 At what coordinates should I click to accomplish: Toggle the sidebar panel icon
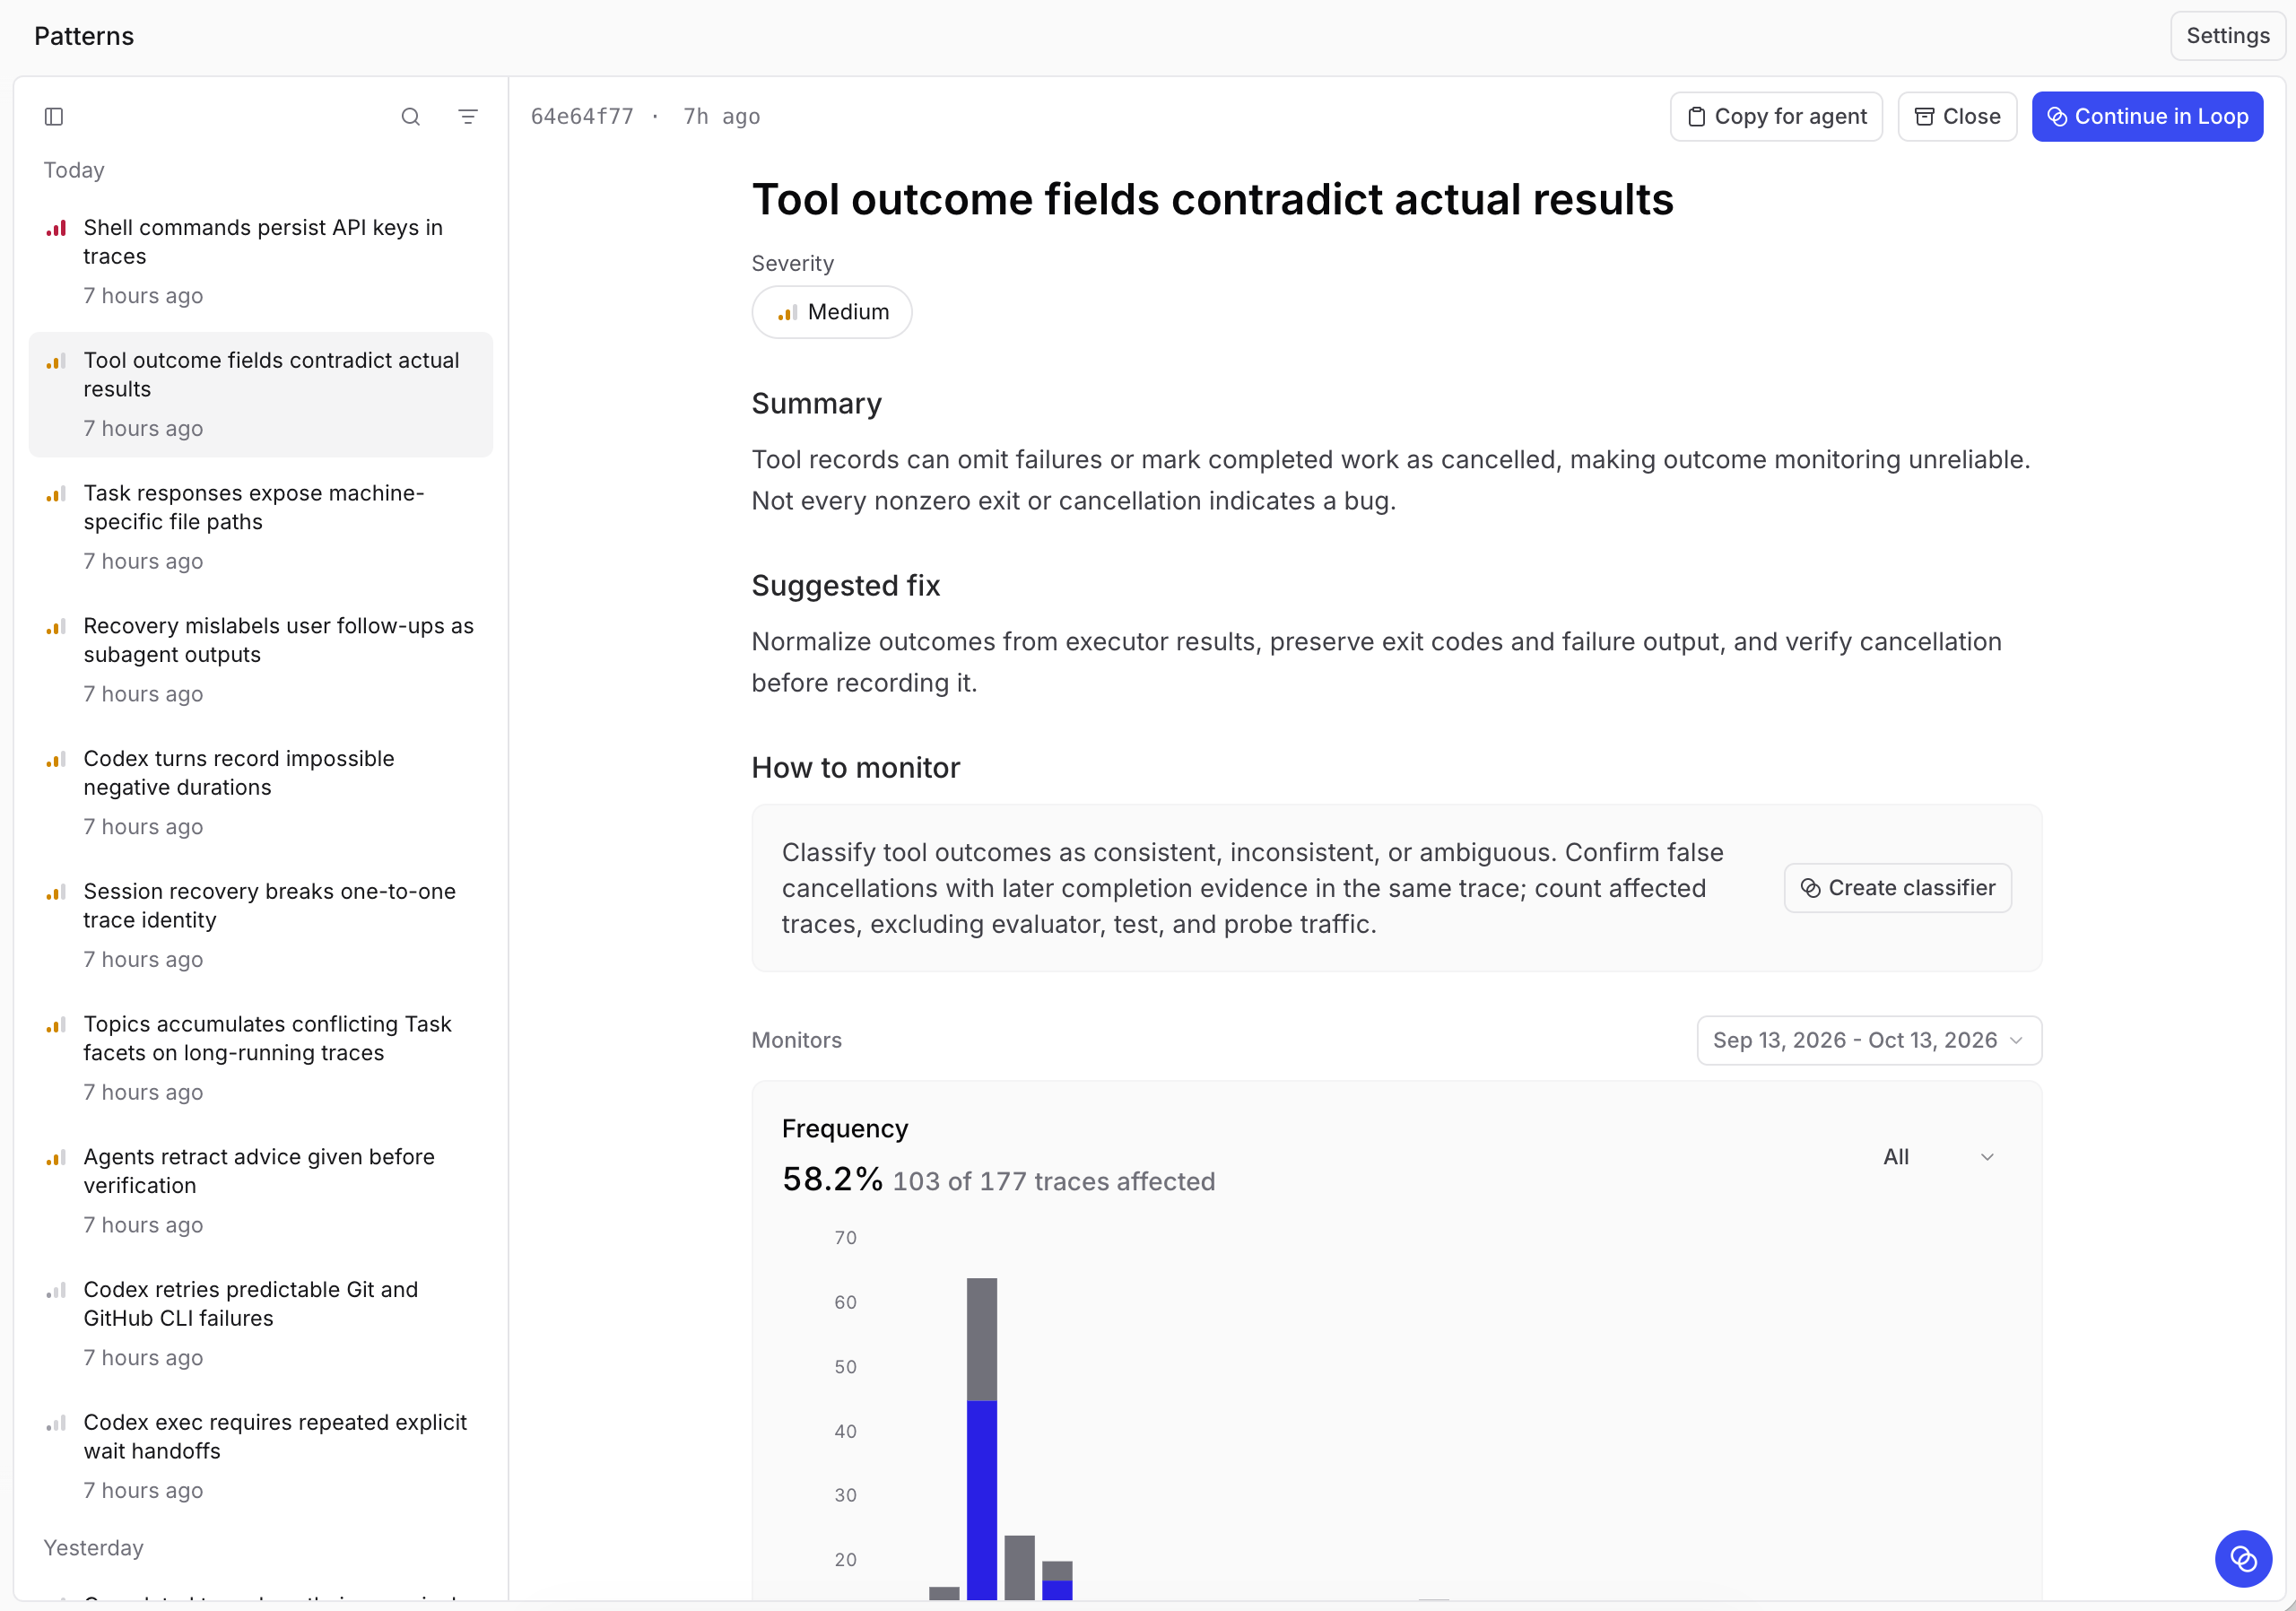click(54, 117)
